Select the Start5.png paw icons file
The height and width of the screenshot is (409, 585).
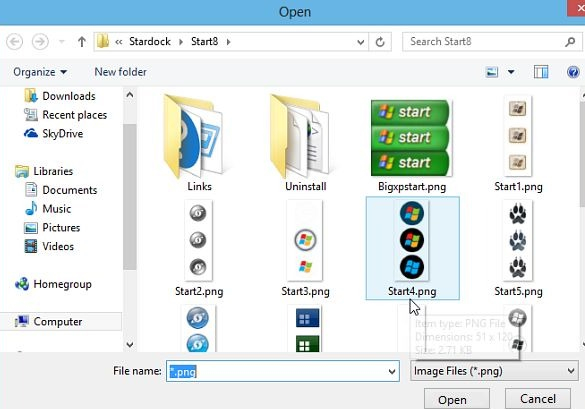pos(518,249)
